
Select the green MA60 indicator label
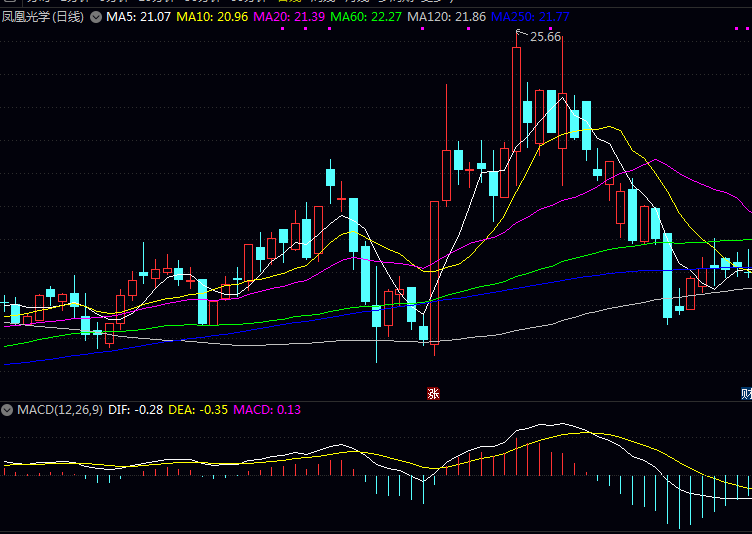pyautogui.click(x=365, y=17)
